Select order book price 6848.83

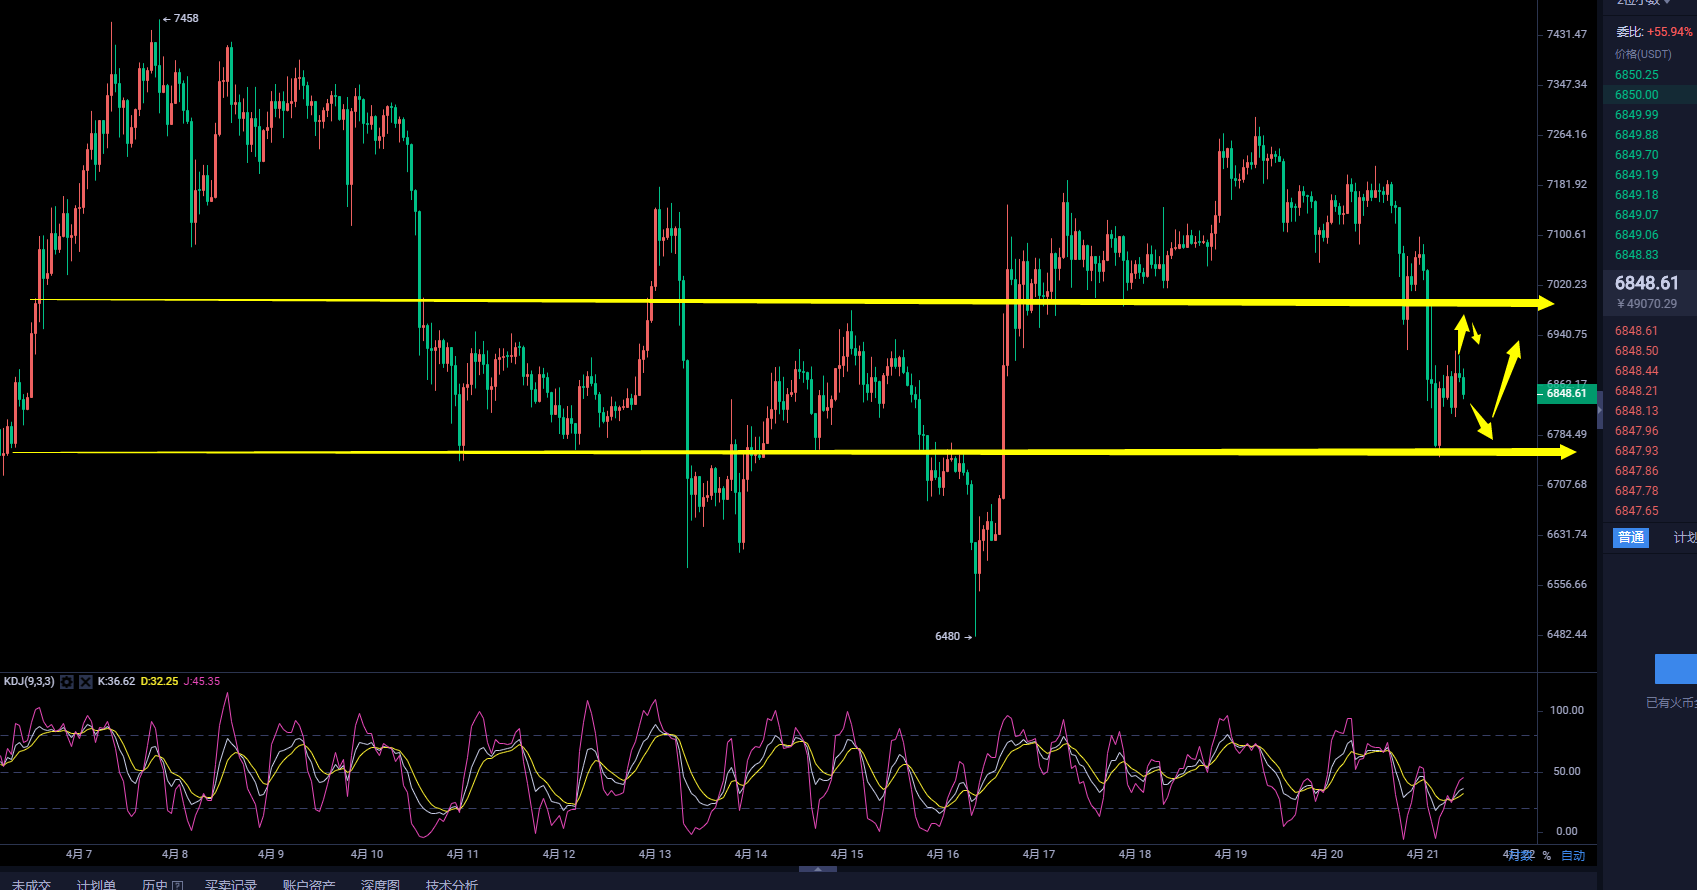[x=1637, y=255]
